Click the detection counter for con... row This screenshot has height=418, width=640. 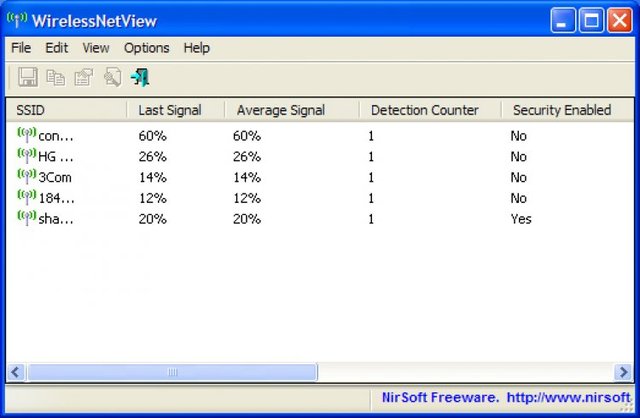pyautogui.click(x=371, y=136)
